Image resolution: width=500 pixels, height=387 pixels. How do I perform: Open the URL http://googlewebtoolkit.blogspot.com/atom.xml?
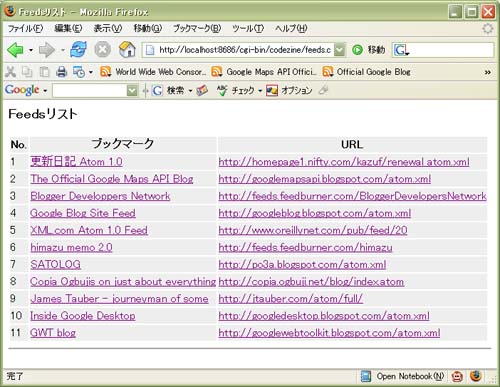click(329, 333)
